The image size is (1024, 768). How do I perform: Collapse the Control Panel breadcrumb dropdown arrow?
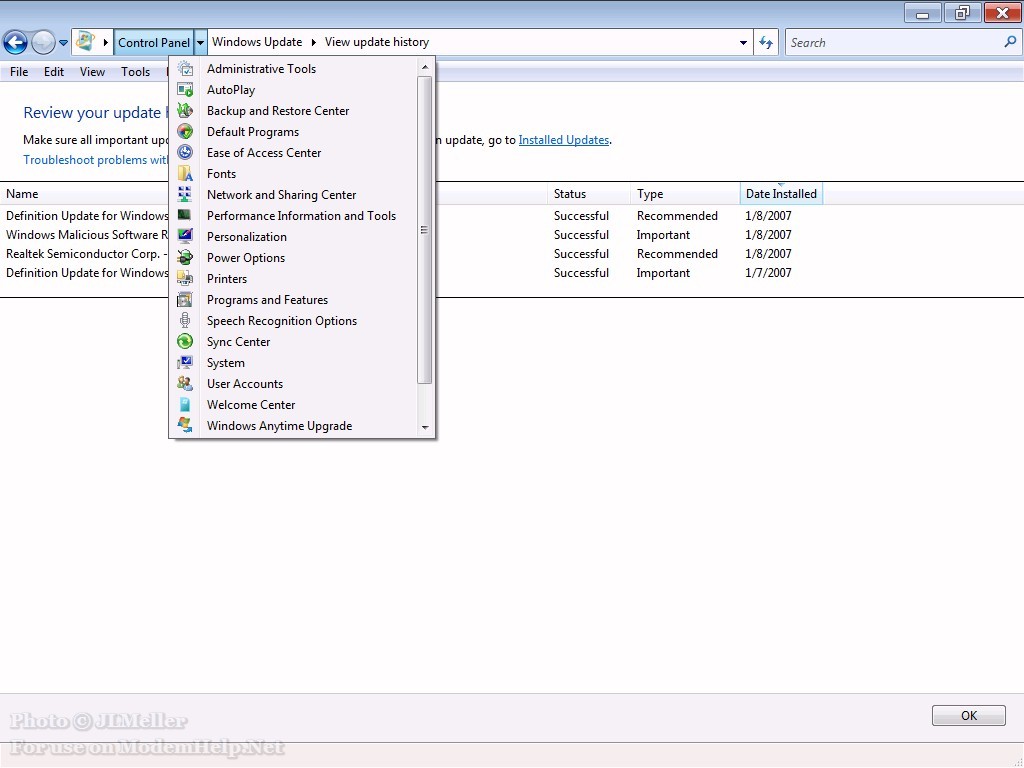point(201,43)
